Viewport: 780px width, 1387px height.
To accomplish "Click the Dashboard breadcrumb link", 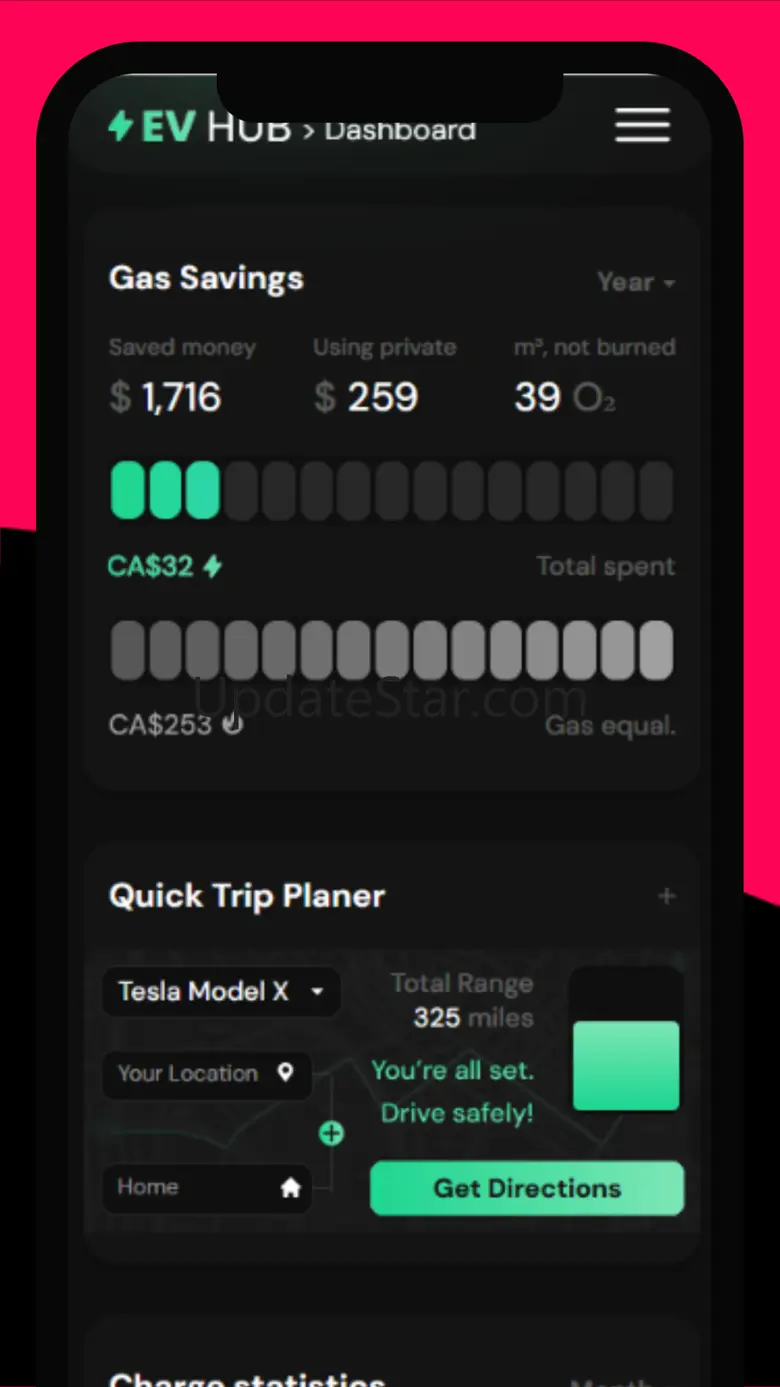I will coord(400,131).
